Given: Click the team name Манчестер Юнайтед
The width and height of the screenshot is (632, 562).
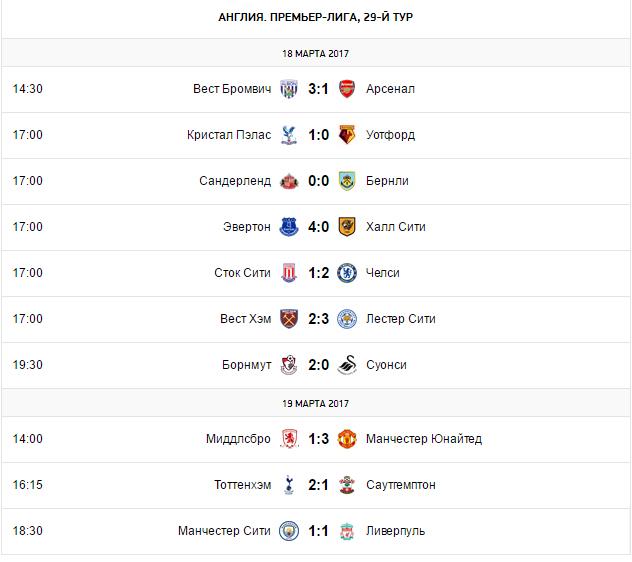Looking at the screenshot, I should click(424, 439).
